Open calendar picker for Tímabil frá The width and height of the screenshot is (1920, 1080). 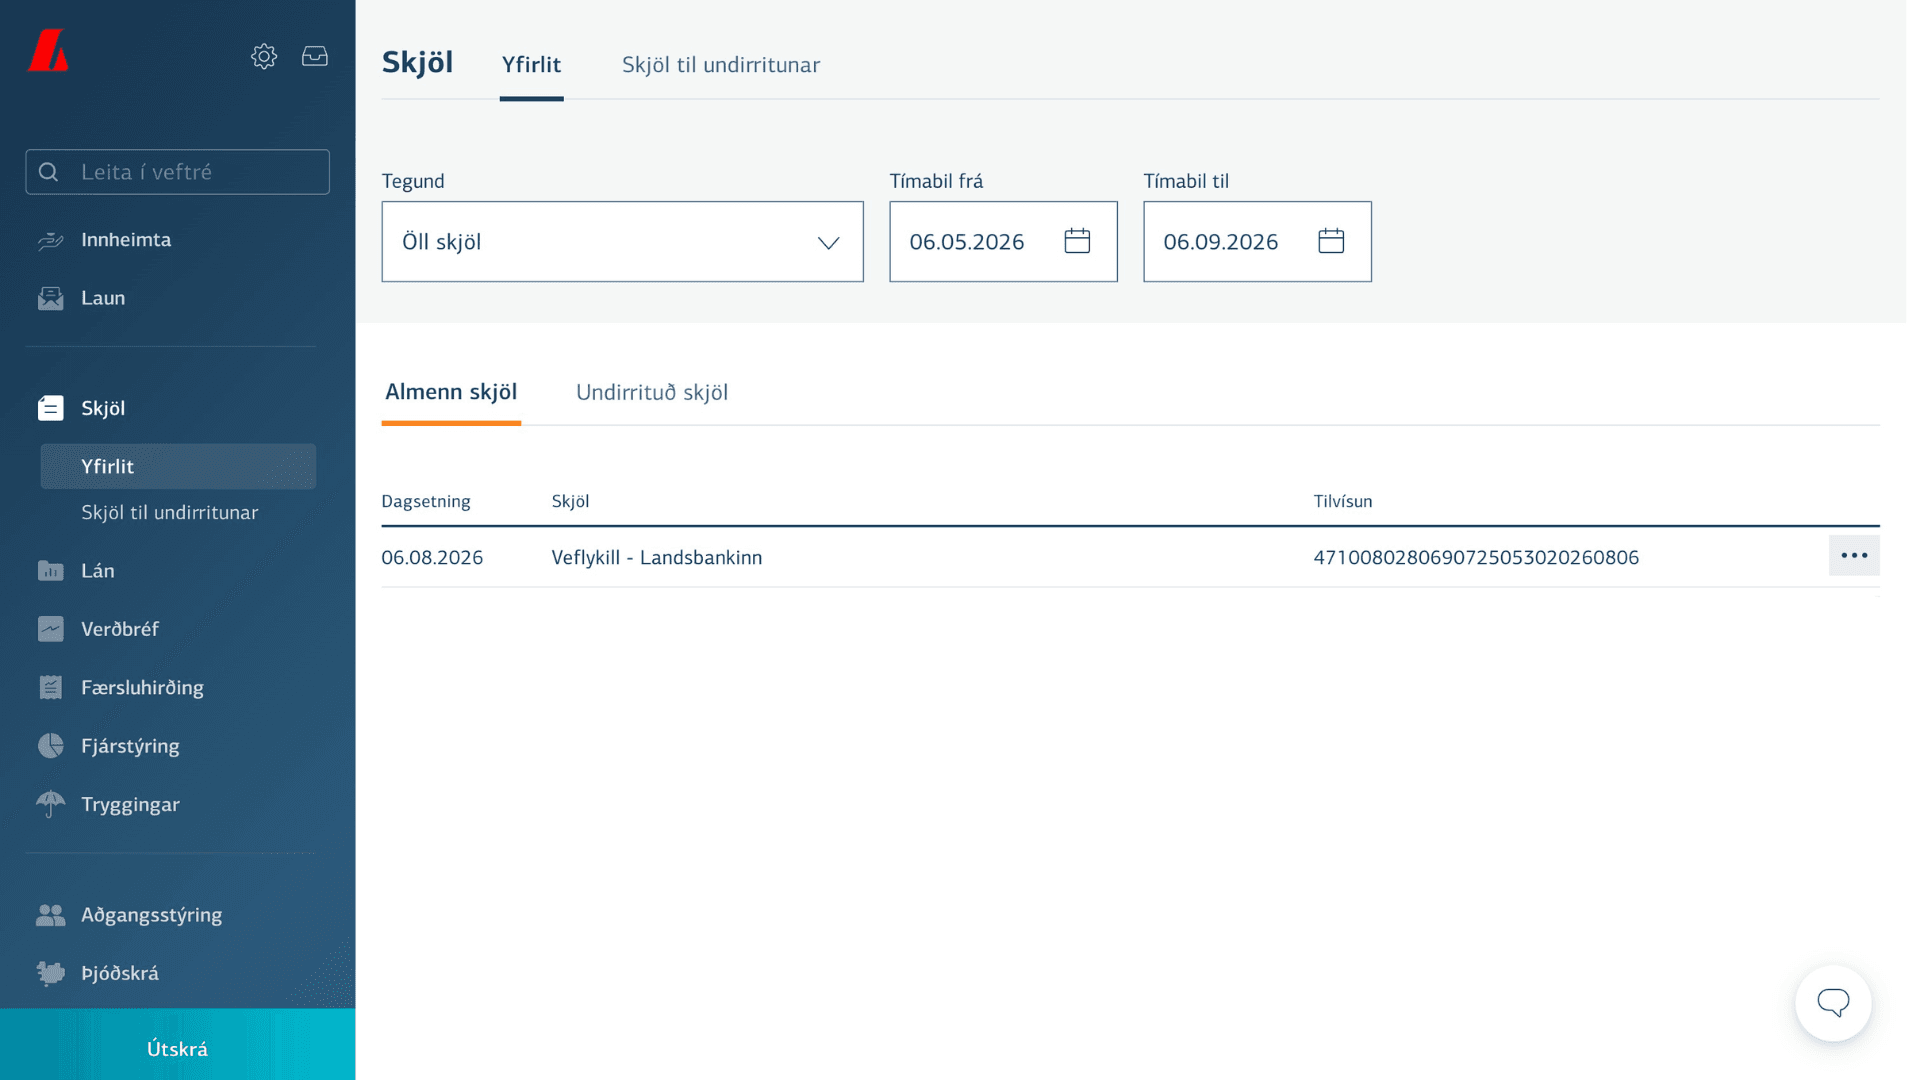1077,241
